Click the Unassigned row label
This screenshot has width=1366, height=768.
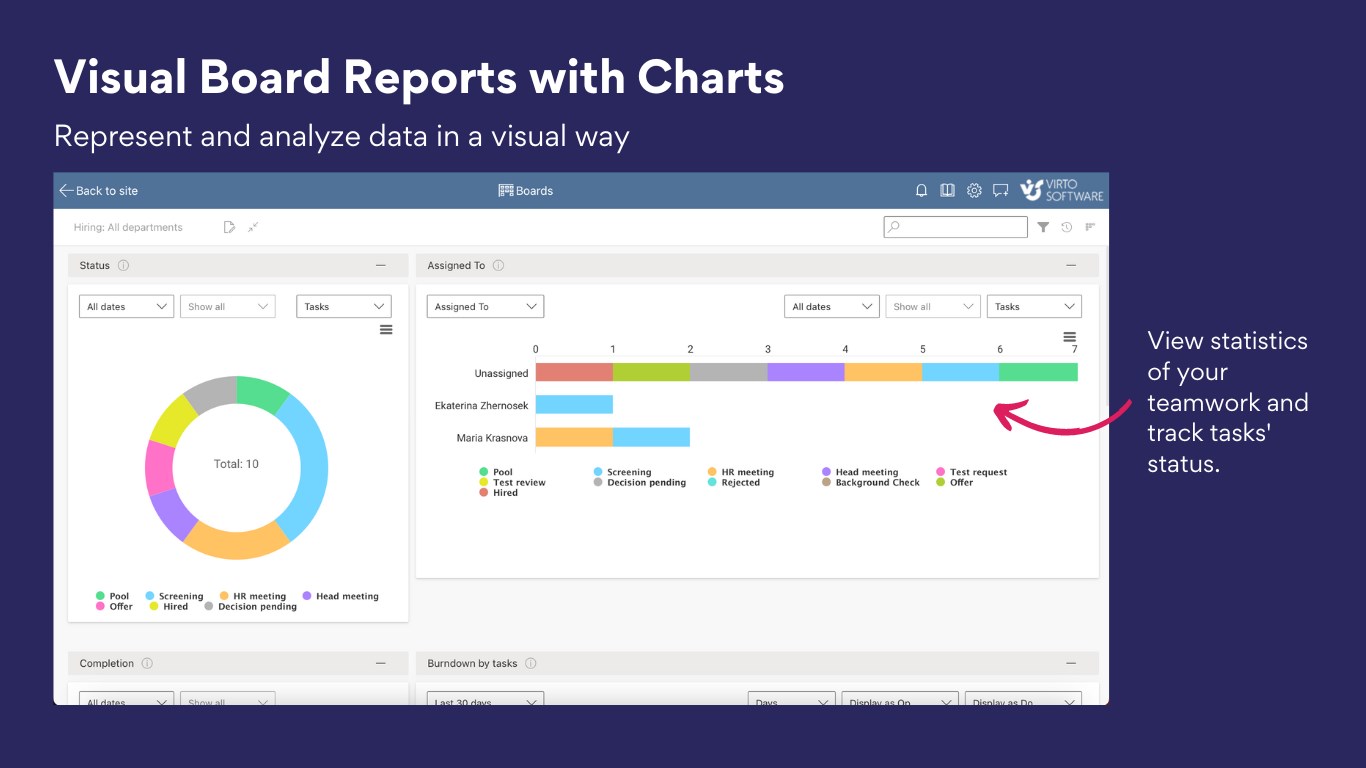pos(501,373)
